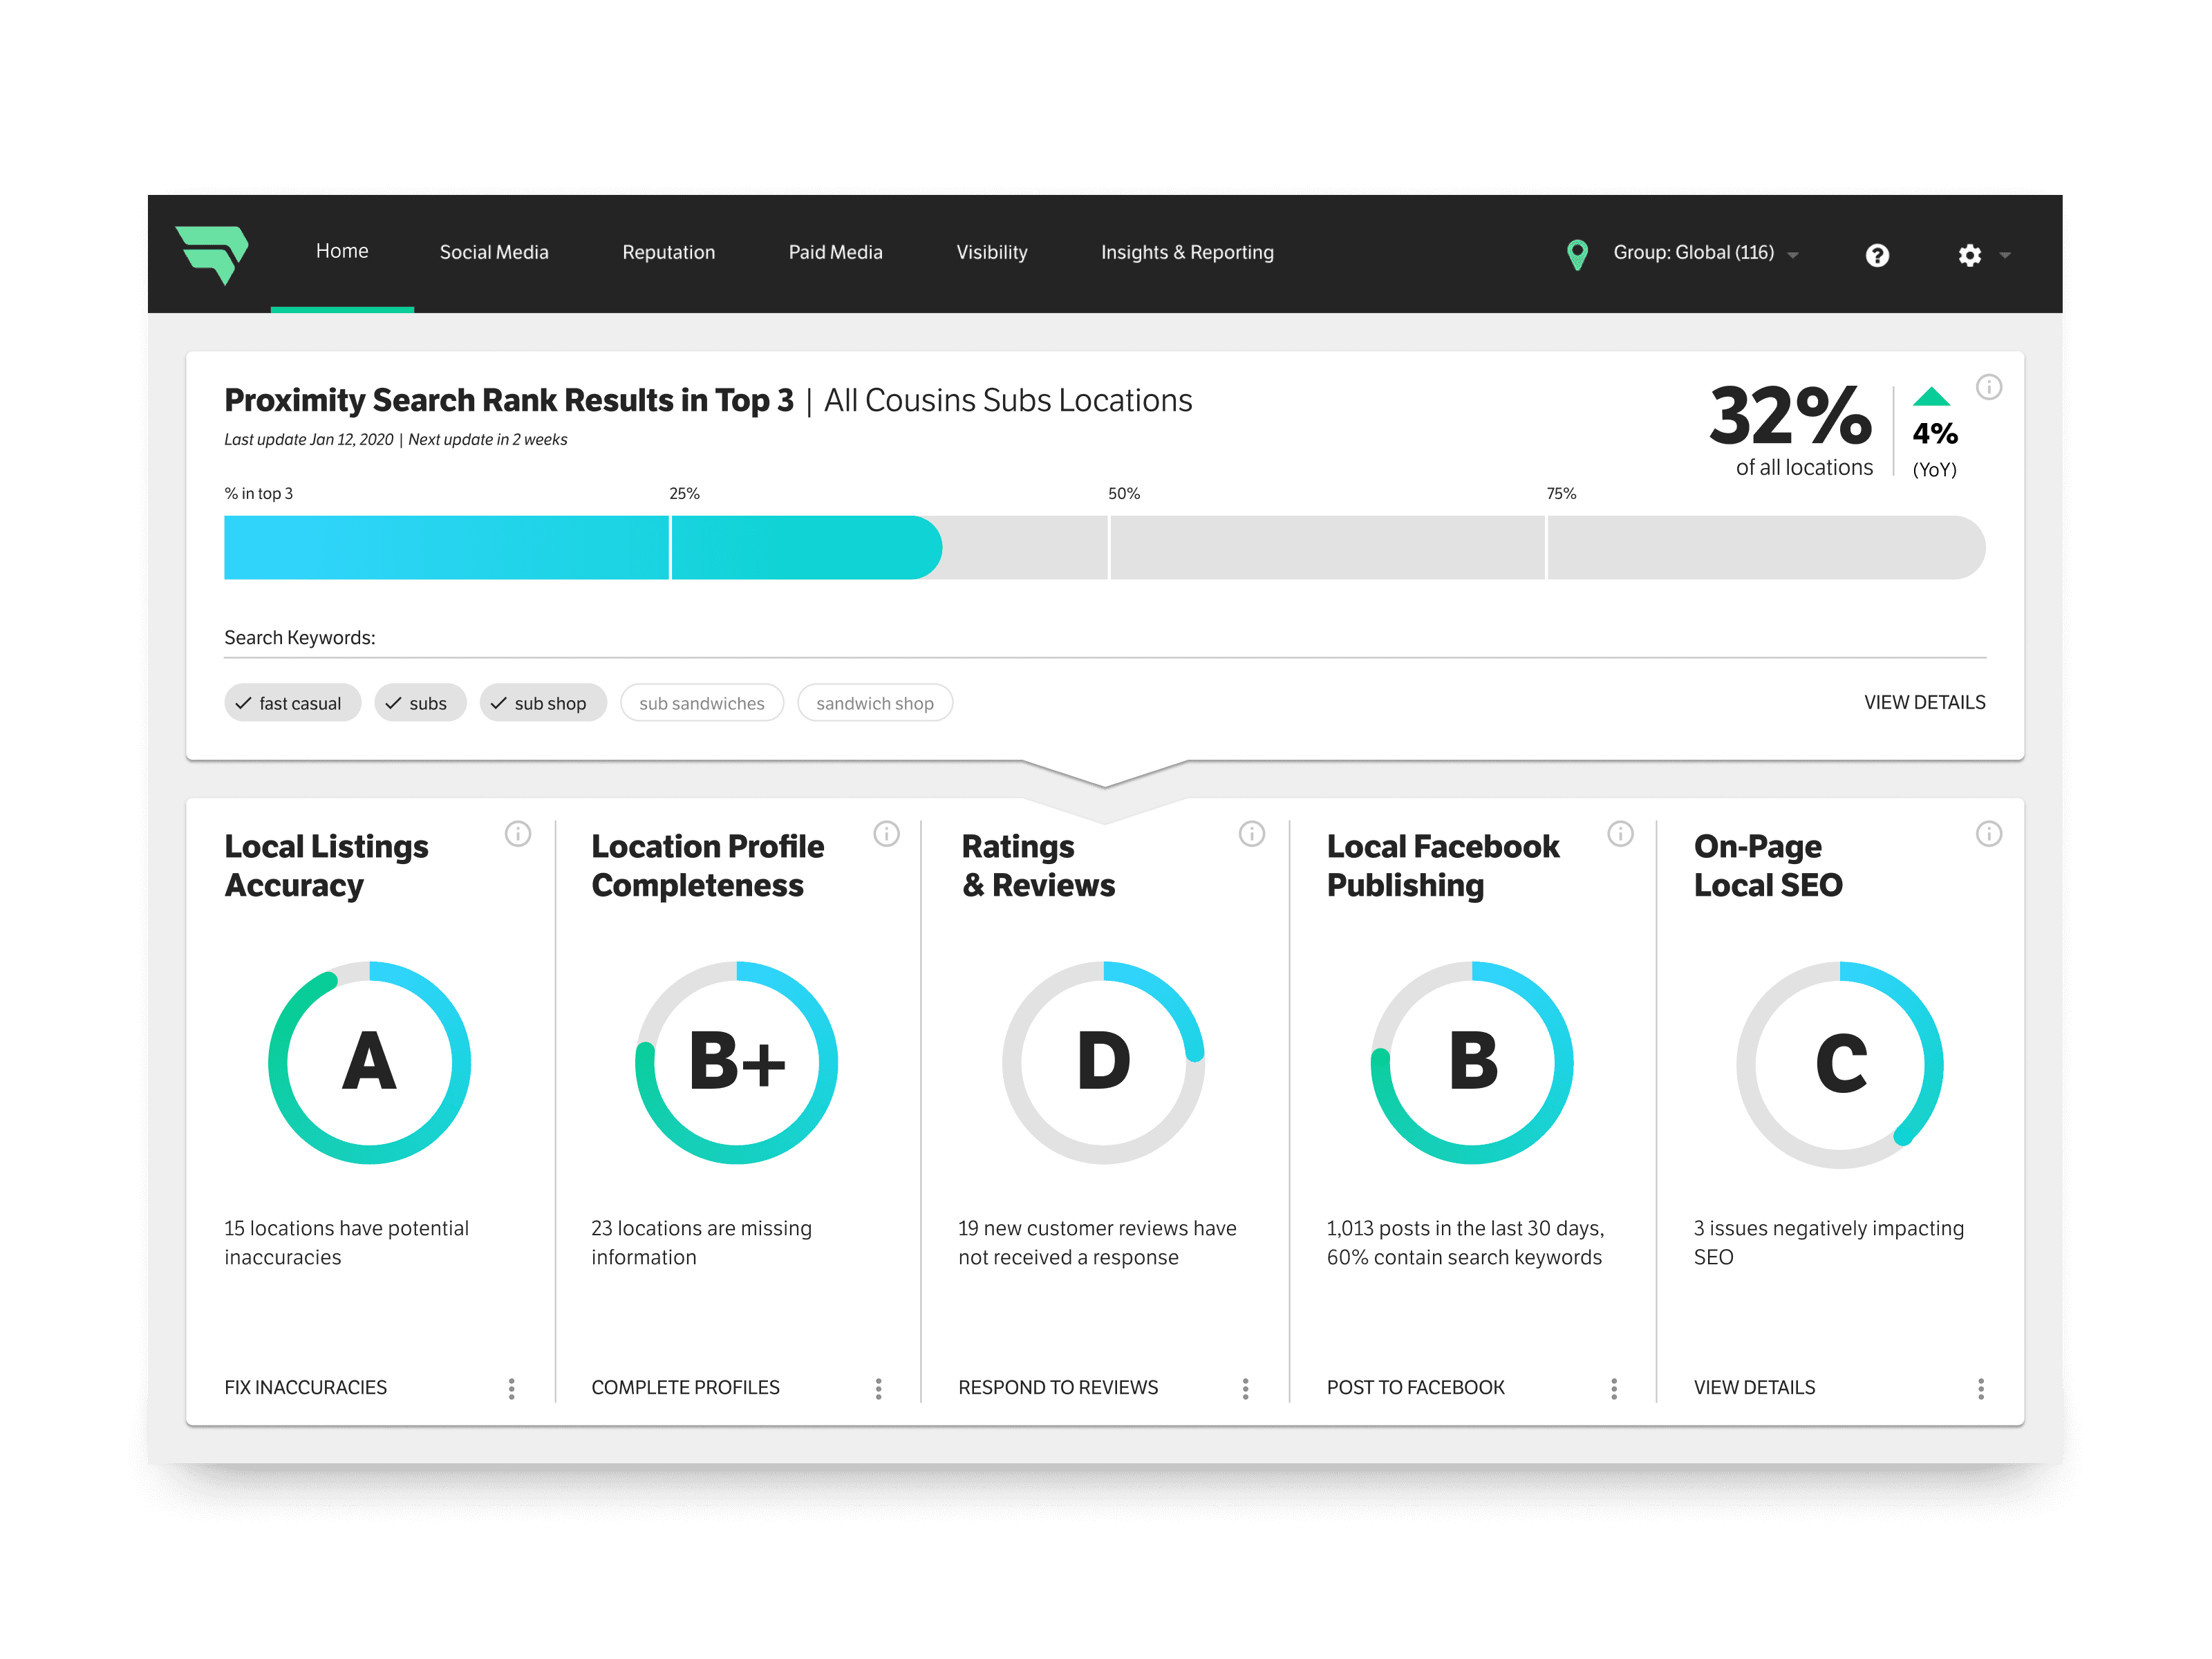The width and height of the screenshot is (2212, 1659).
Task: Open the more-options menu beside Post to Facebook
Action: click(x=1614, y=1388)
